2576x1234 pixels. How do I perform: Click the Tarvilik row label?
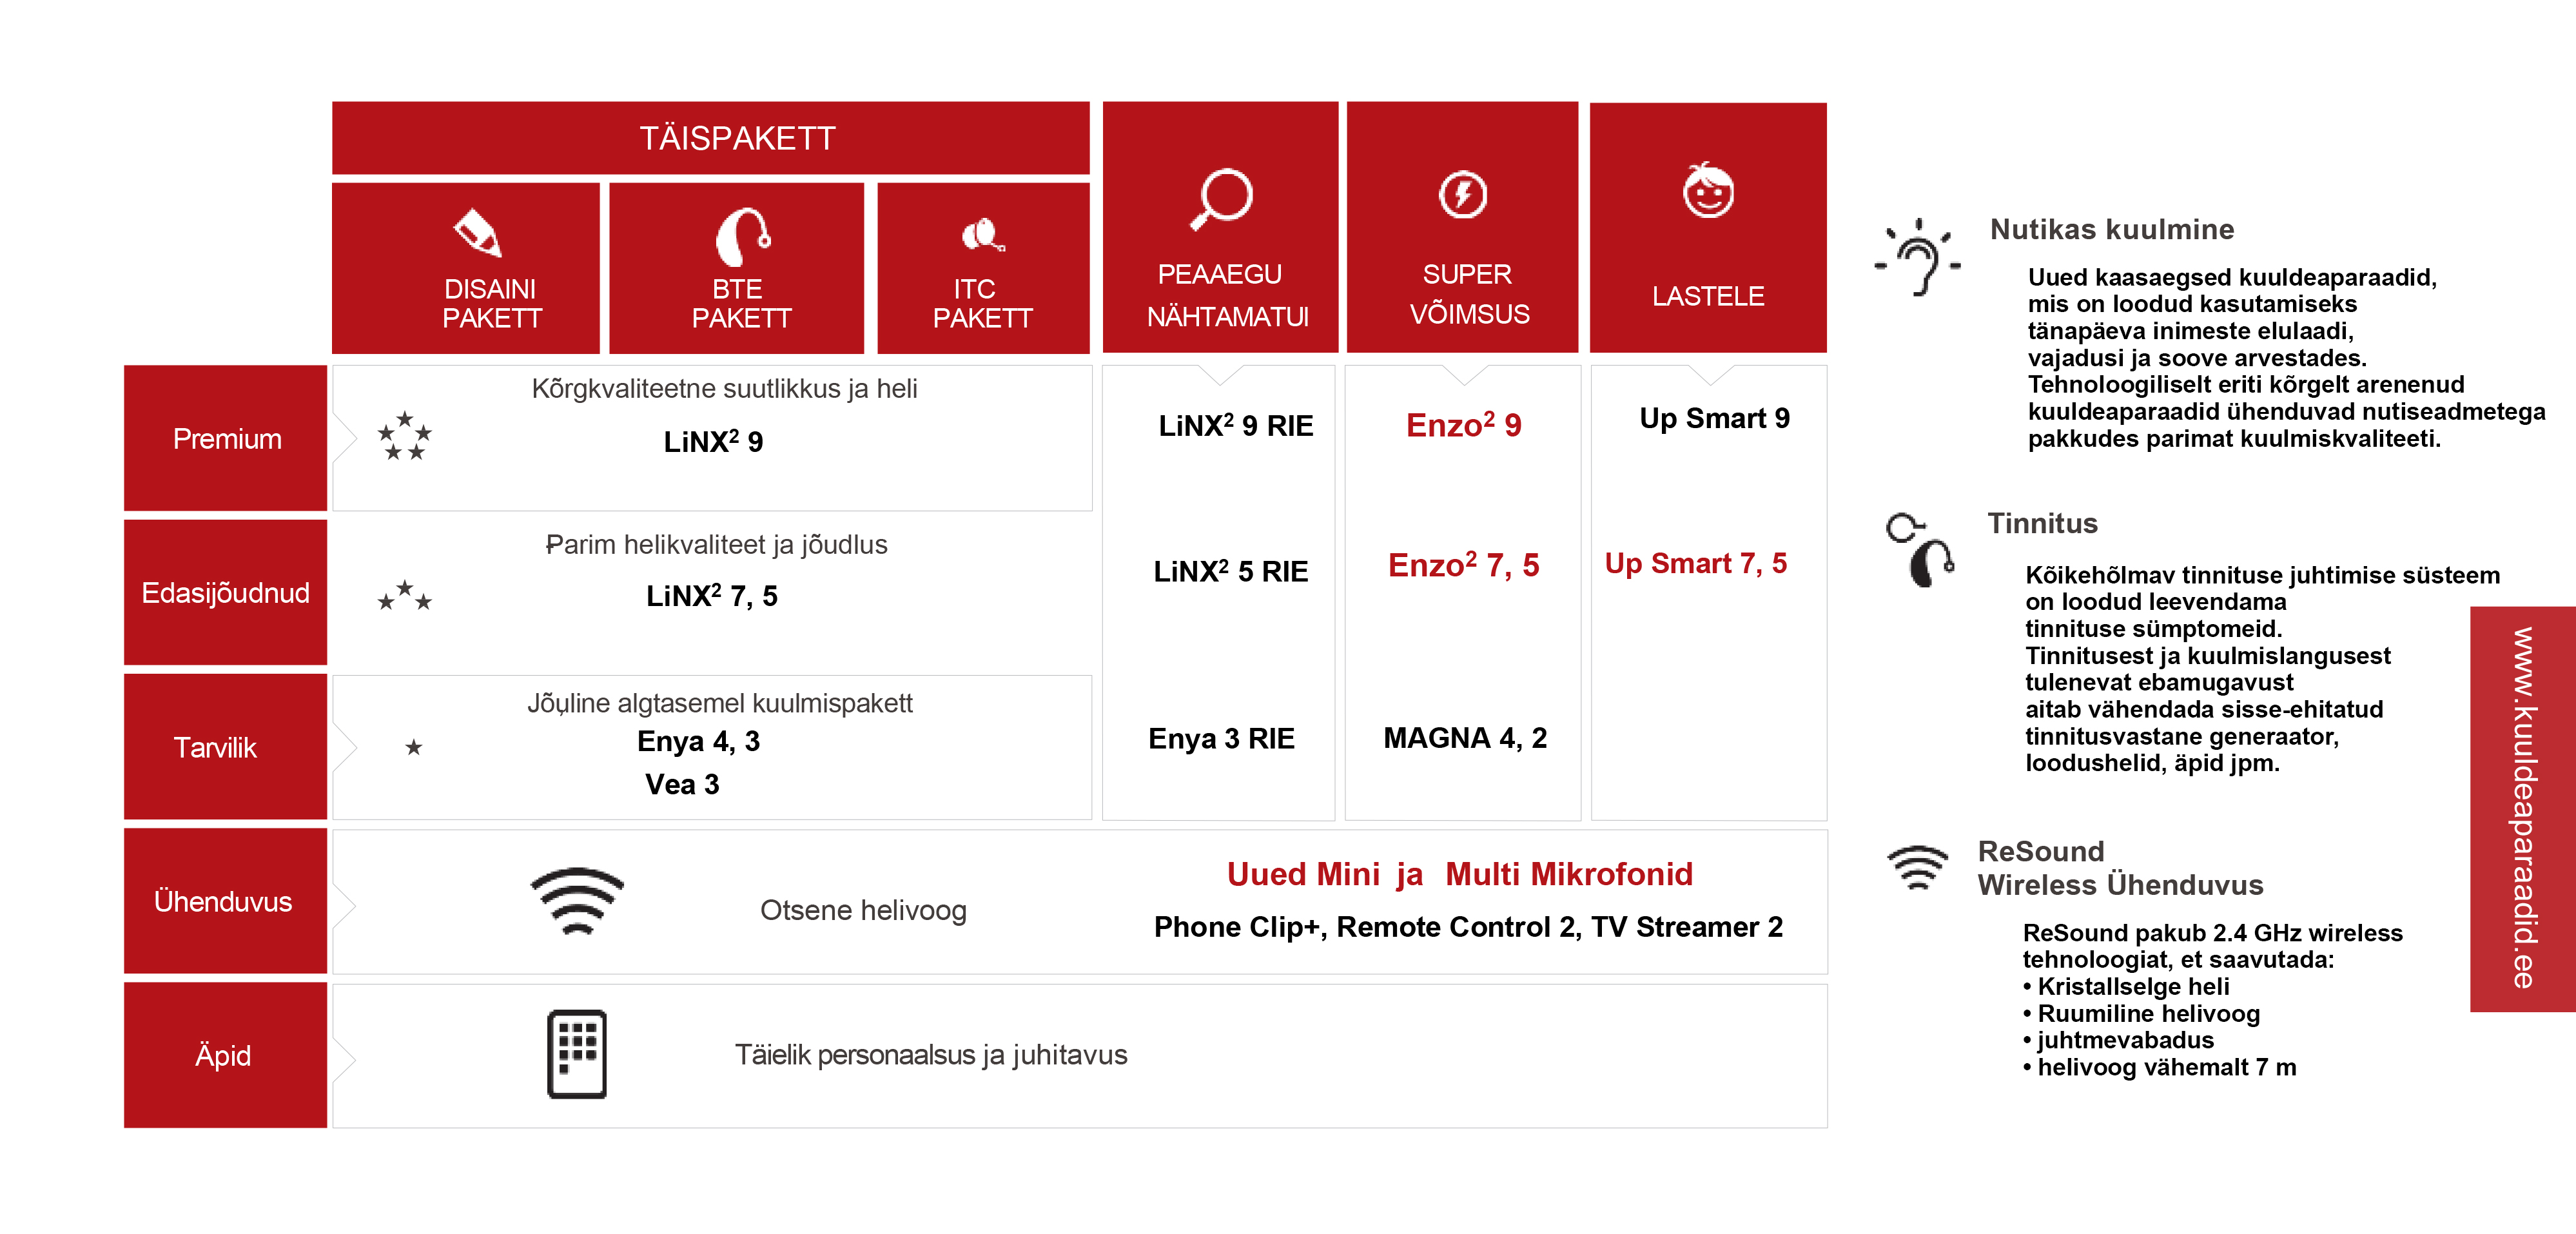pyautogui.click(x=226, y=747)
